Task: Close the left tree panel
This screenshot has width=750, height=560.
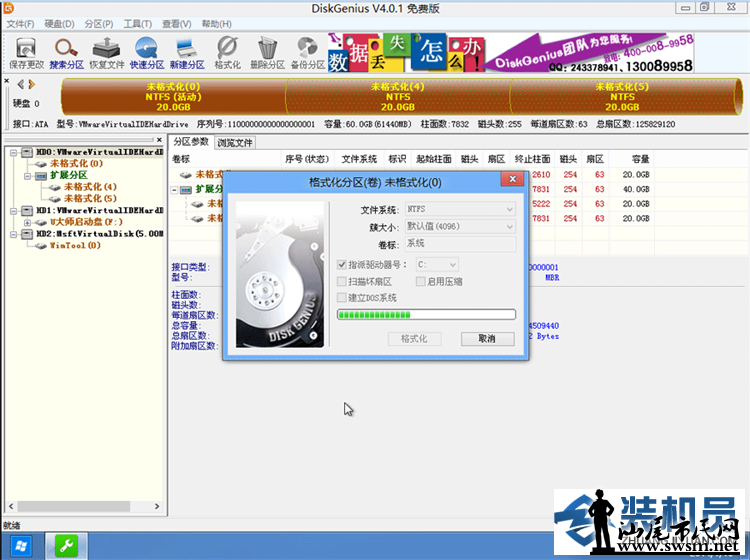Action: [x=159, y=140]
